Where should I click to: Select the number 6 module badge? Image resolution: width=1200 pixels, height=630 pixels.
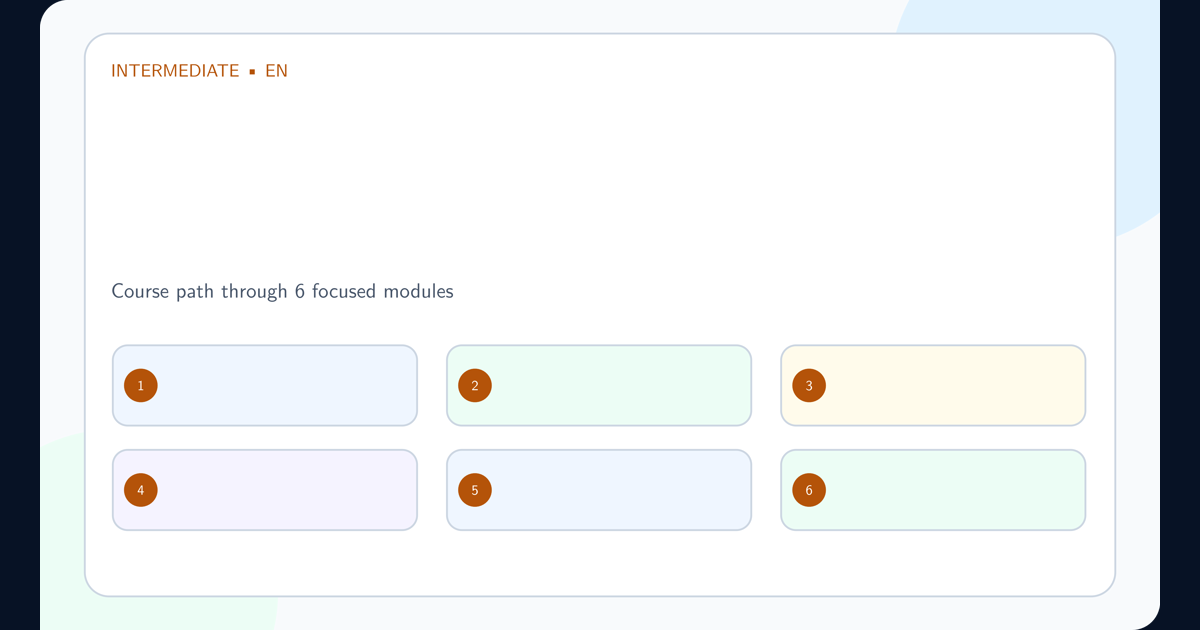809,490
